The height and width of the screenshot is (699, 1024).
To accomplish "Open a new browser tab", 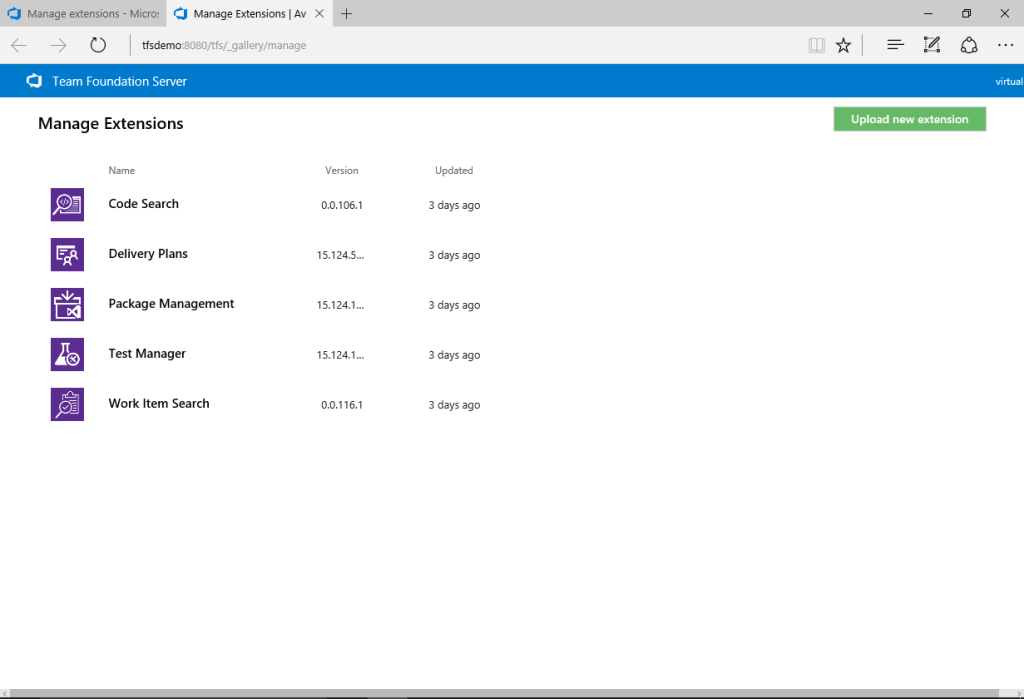I will (346, 13).
